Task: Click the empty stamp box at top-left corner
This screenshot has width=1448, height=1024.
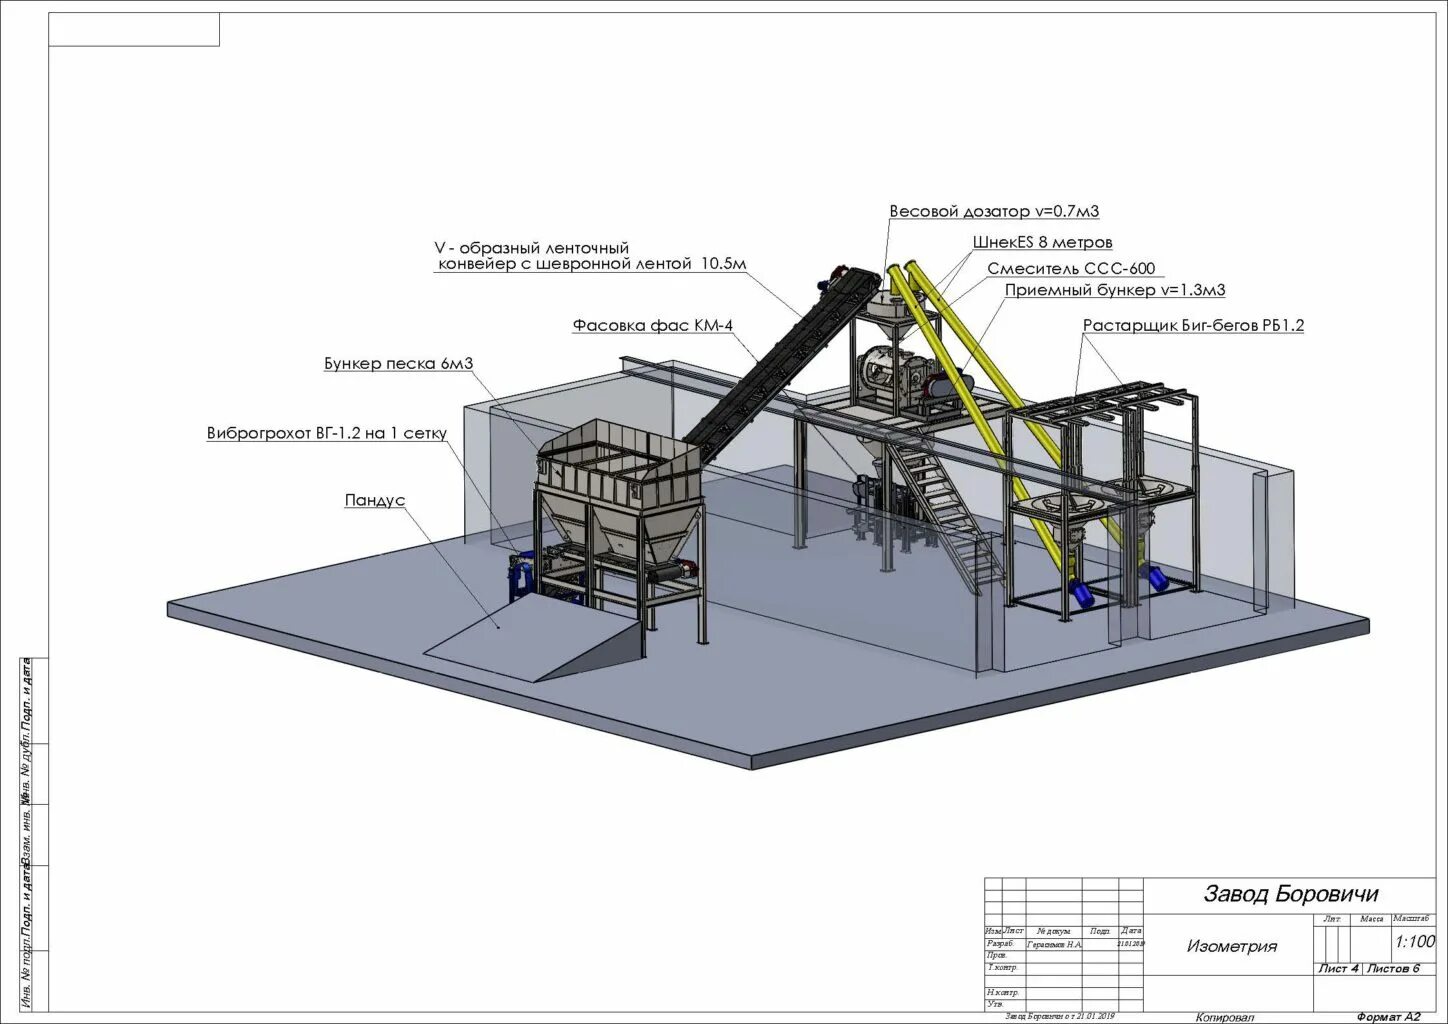Action: (134, 30)
